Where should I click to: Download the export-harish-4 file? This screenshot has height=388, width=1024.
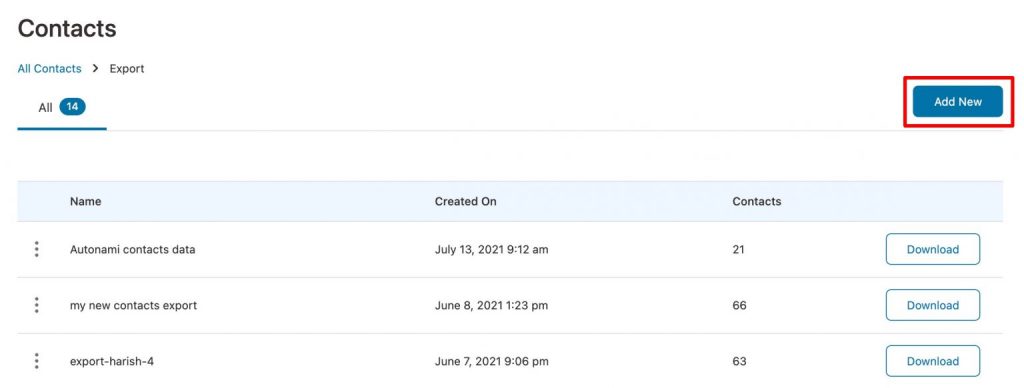[x=933, y=361]
